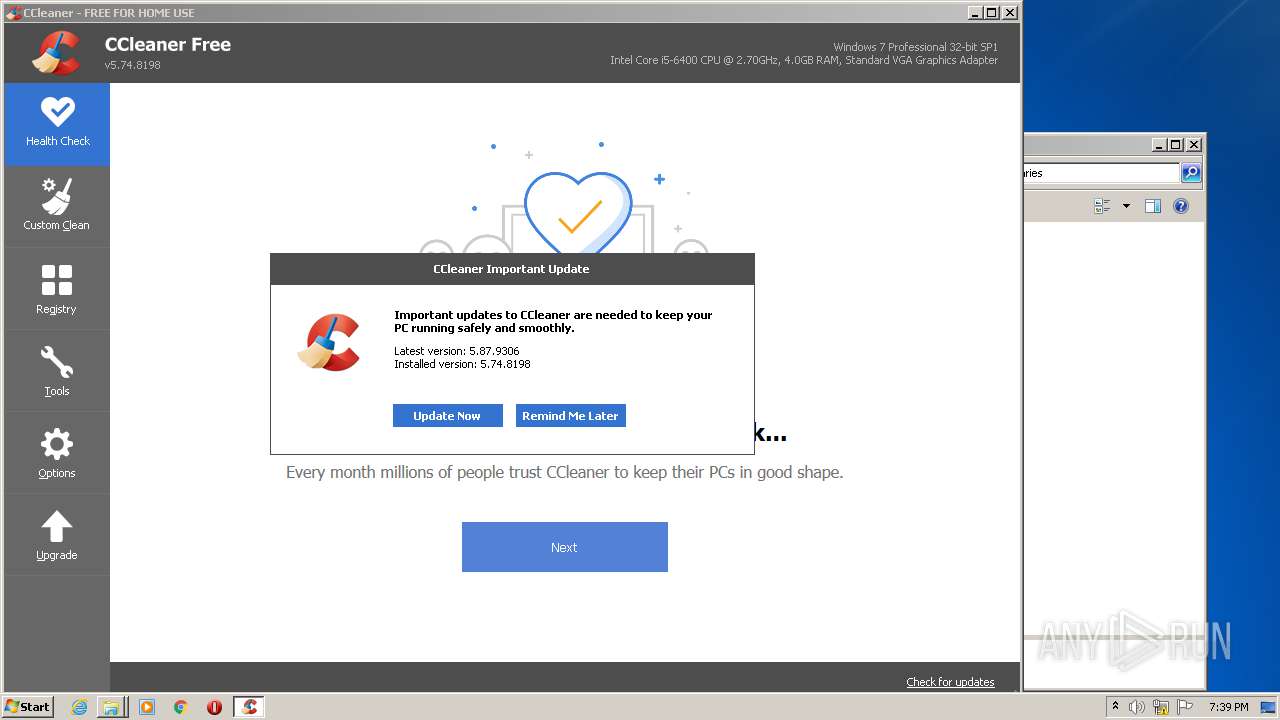Open the Upgrade section
Image resolution: width=1280 pixels, height=720 pixels.
pyautogui.click(x=57, y=535)
